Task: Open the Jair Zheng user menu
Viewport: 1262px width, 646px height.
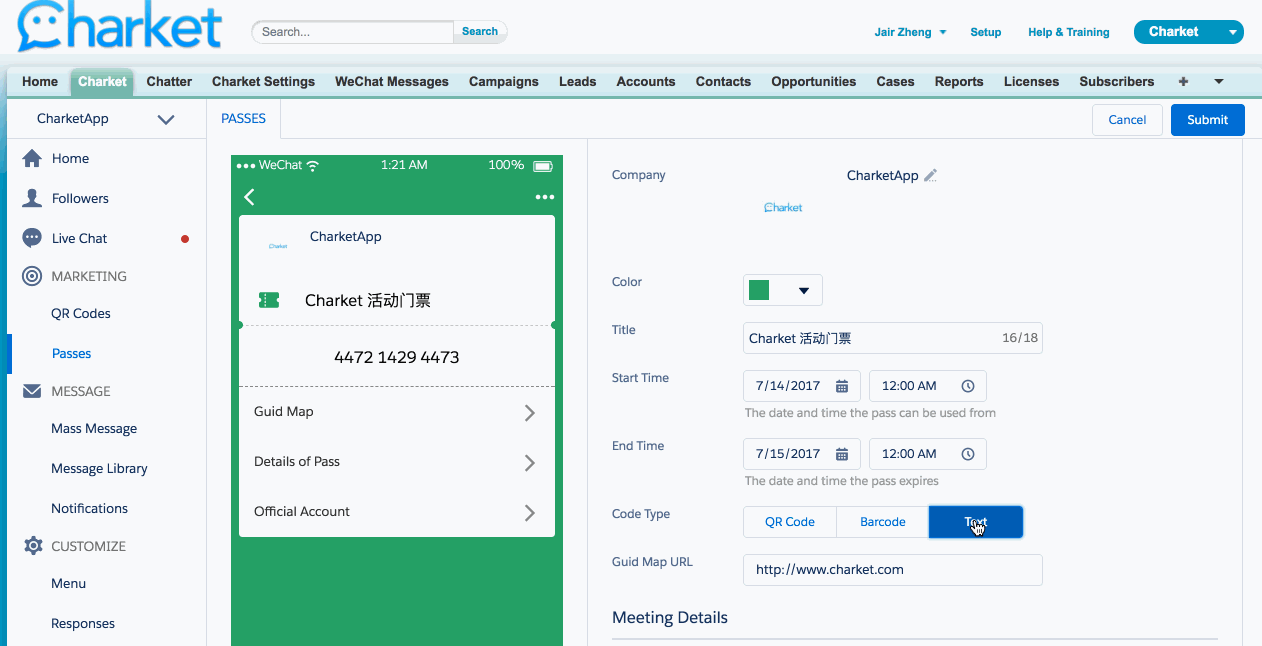Action: [910, 32]
